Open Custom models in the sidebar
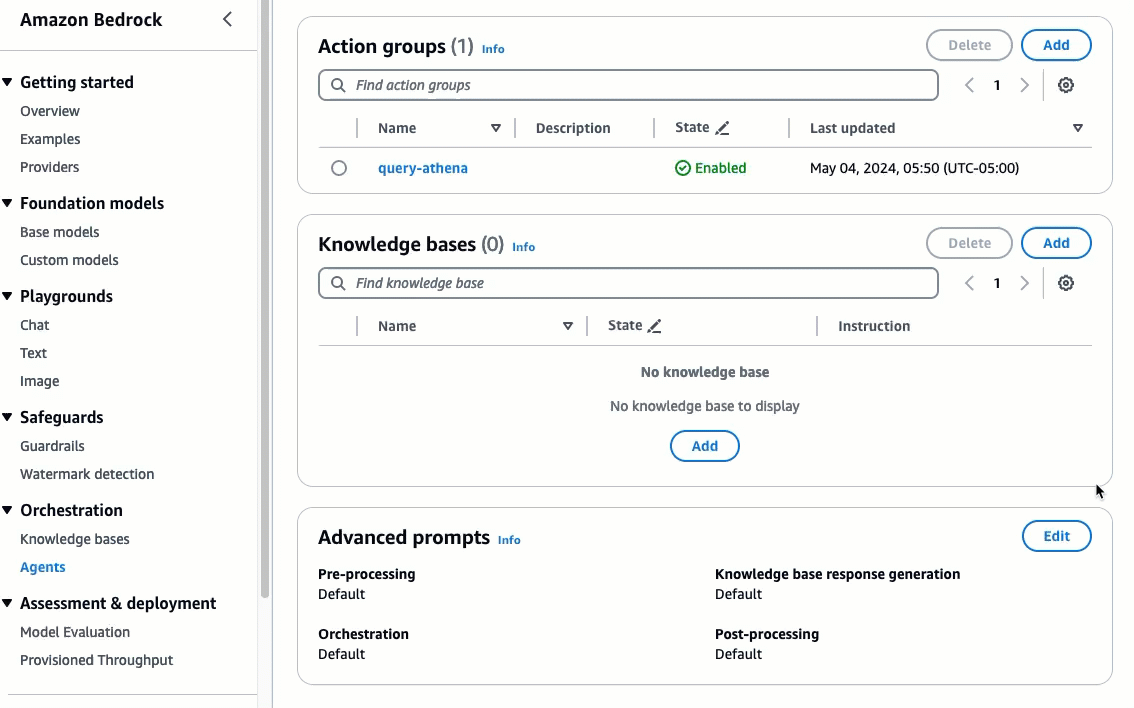1134x708 pixels. [69, 260]
